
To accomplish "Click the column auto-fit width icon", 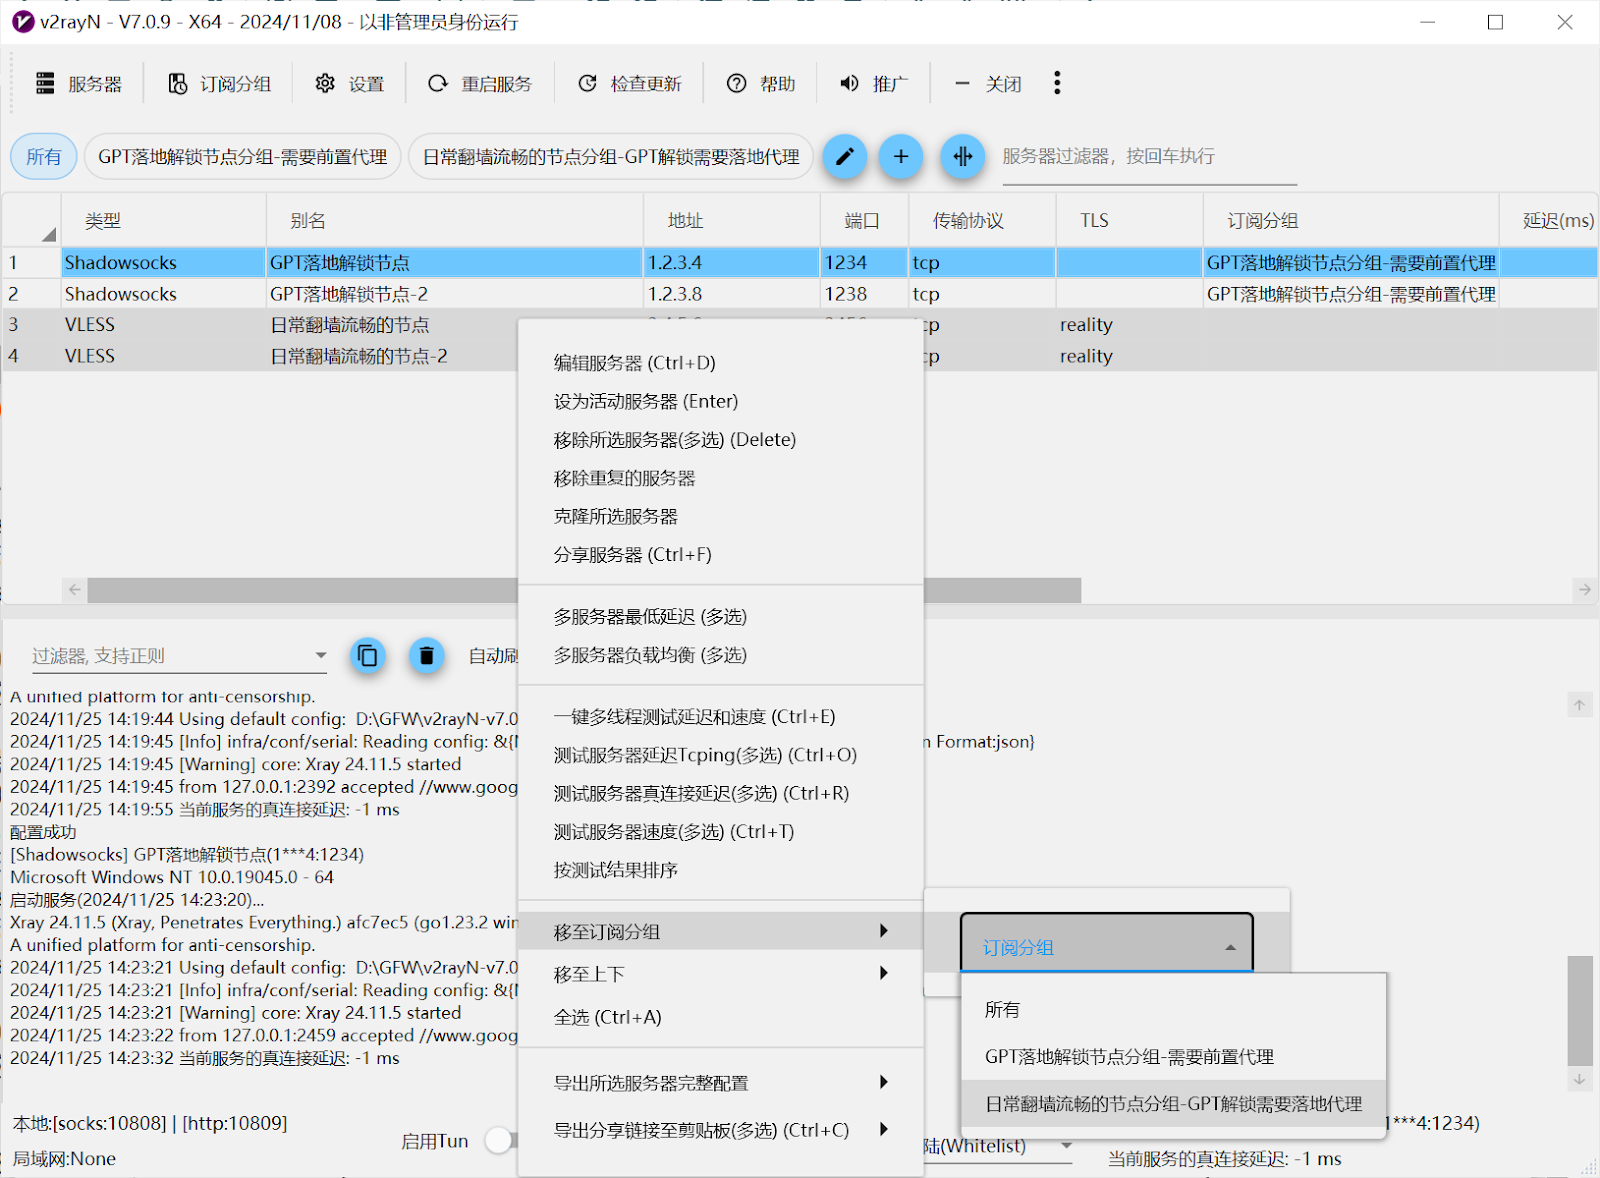I will tap(962, 156).
